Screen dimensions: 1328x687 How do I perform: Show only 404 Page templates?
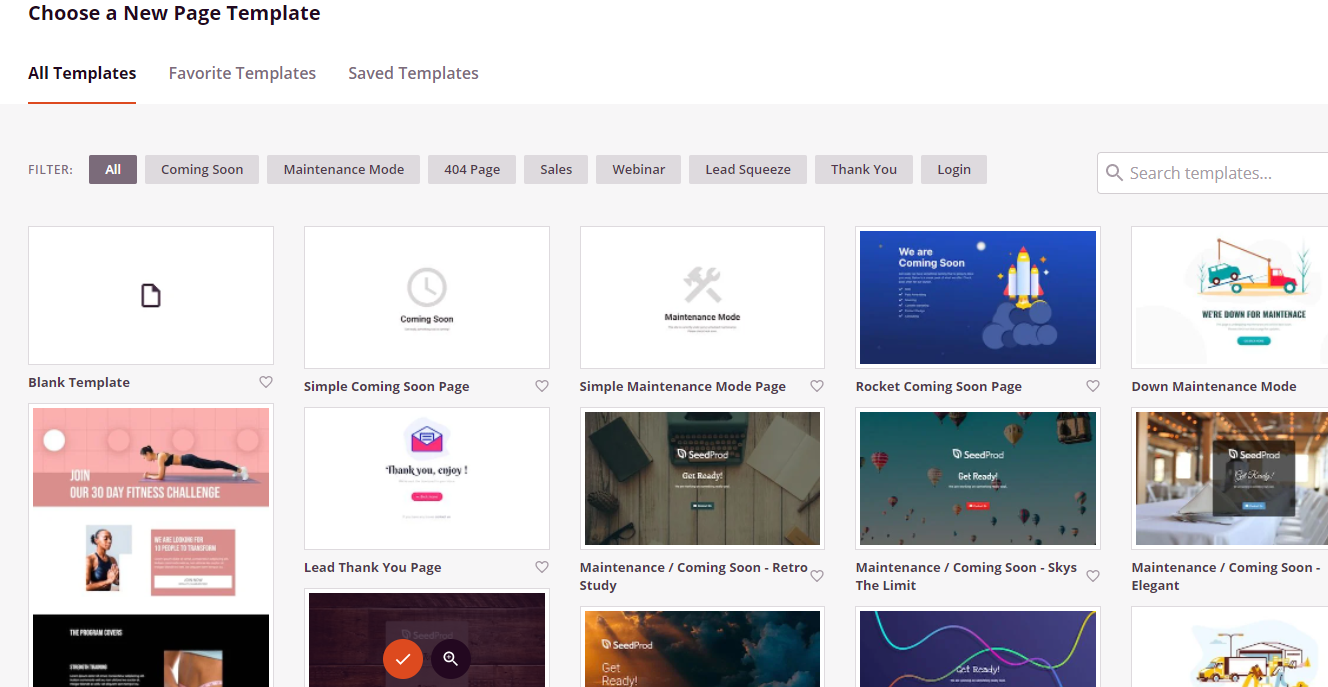click(x=472, y=169)
